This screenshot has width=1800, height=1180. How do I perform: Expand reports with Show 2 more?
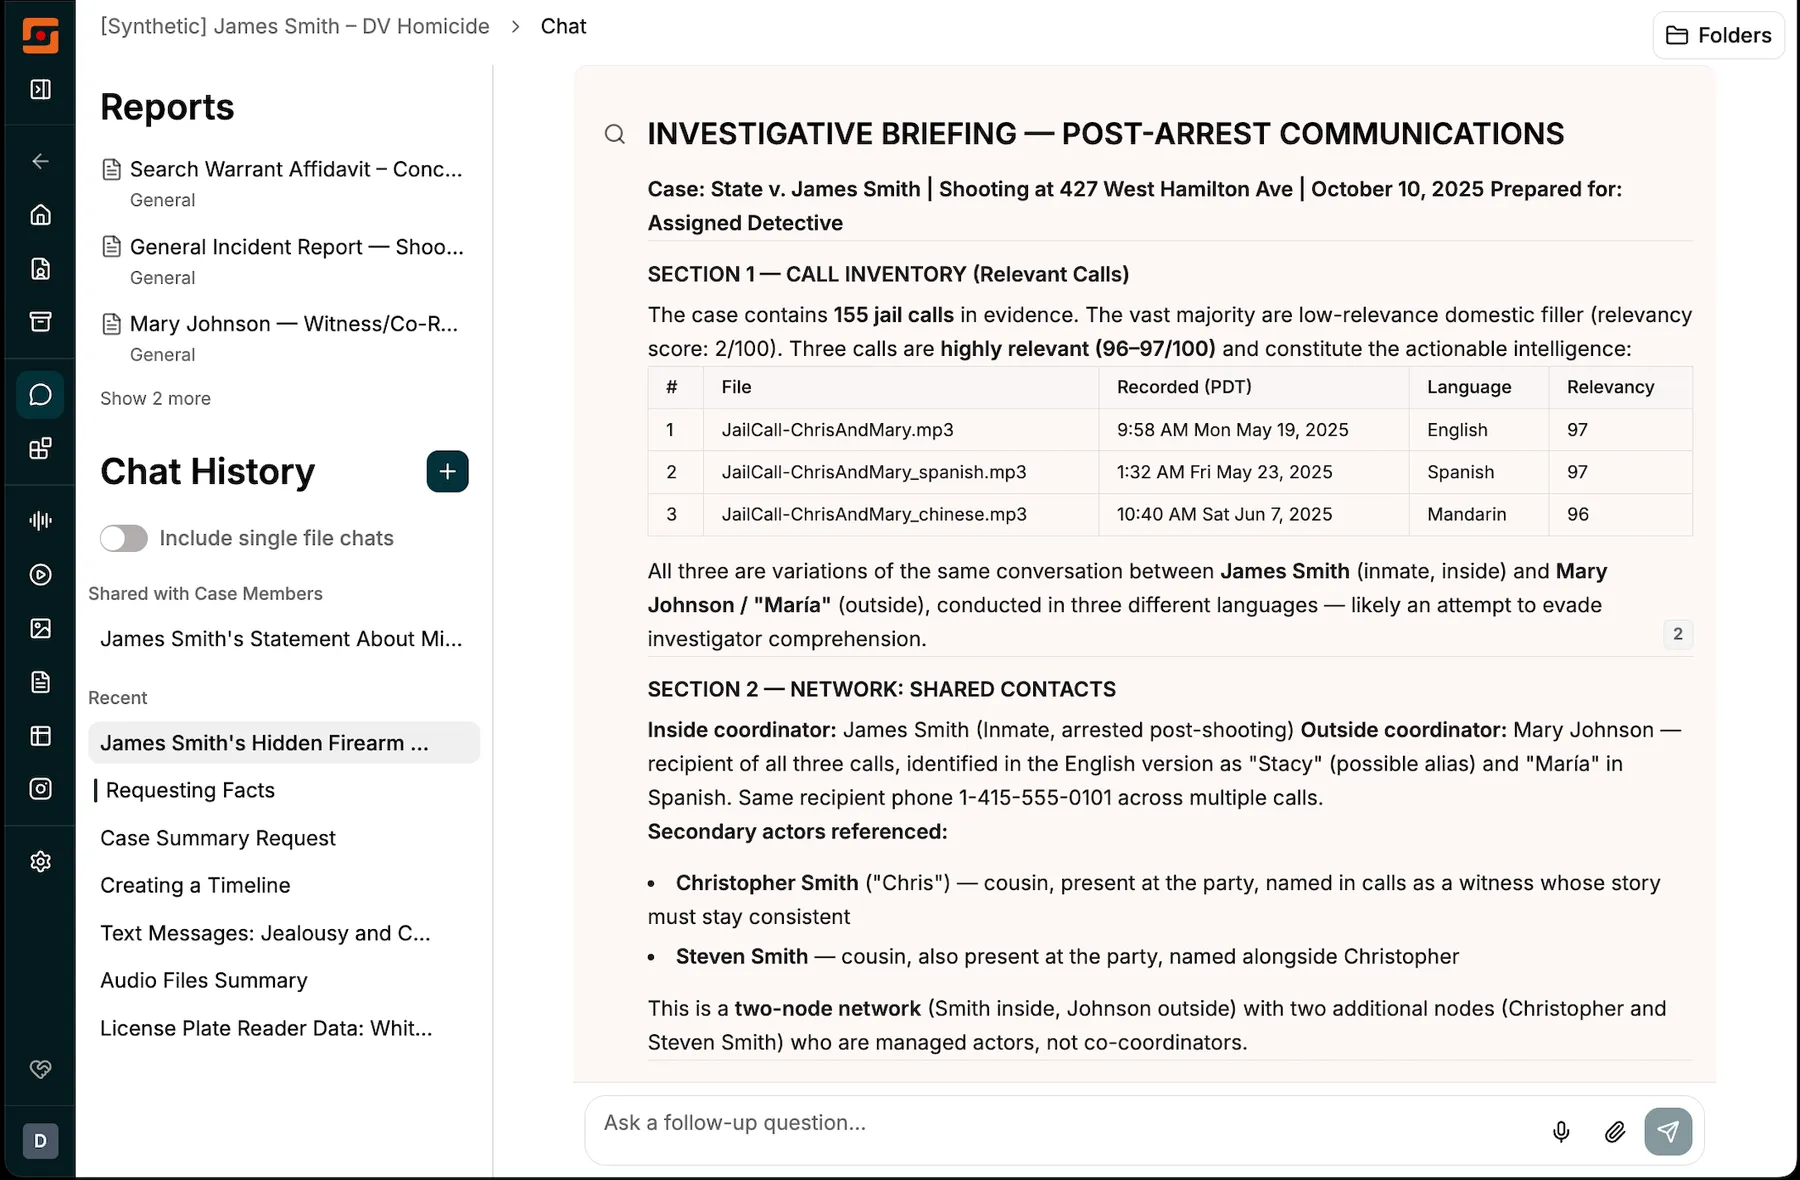tap(155, 398)
